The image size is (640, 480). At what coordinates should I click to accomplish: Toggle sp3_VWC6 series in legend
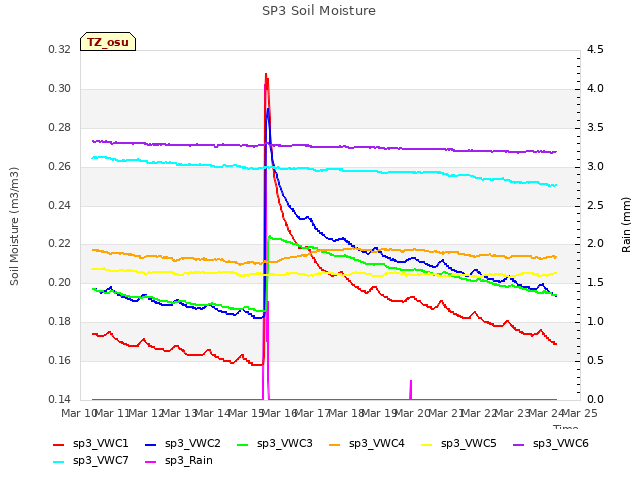[551, 444]
